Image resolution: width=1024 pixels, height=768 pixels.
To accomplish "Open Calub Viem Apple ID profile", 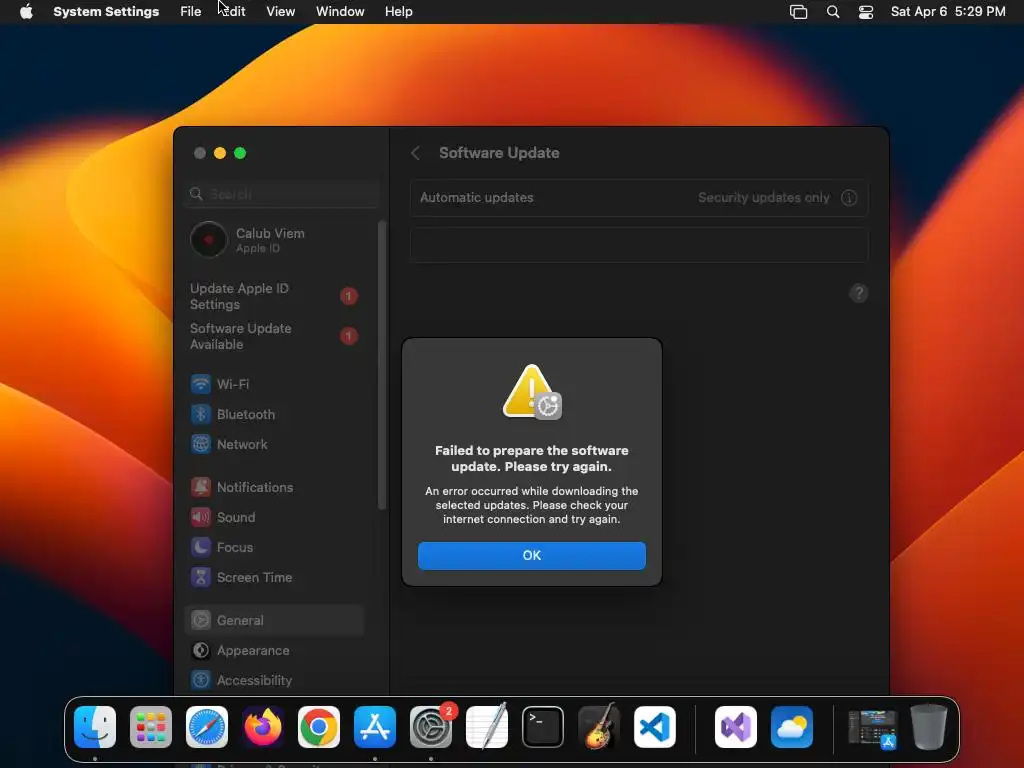I will click(274, 240).
